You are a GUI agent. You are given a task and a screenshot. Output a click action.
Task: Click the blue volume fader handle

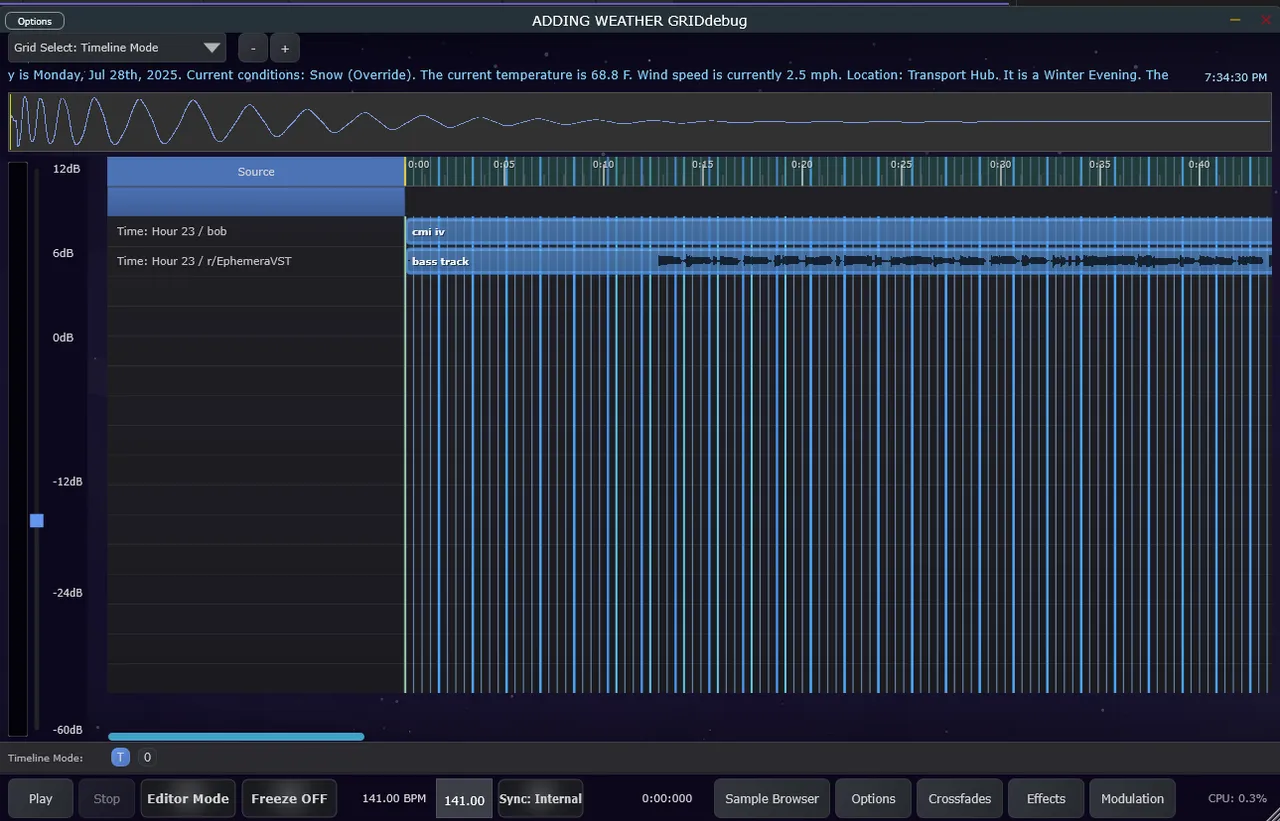(36, 520)
